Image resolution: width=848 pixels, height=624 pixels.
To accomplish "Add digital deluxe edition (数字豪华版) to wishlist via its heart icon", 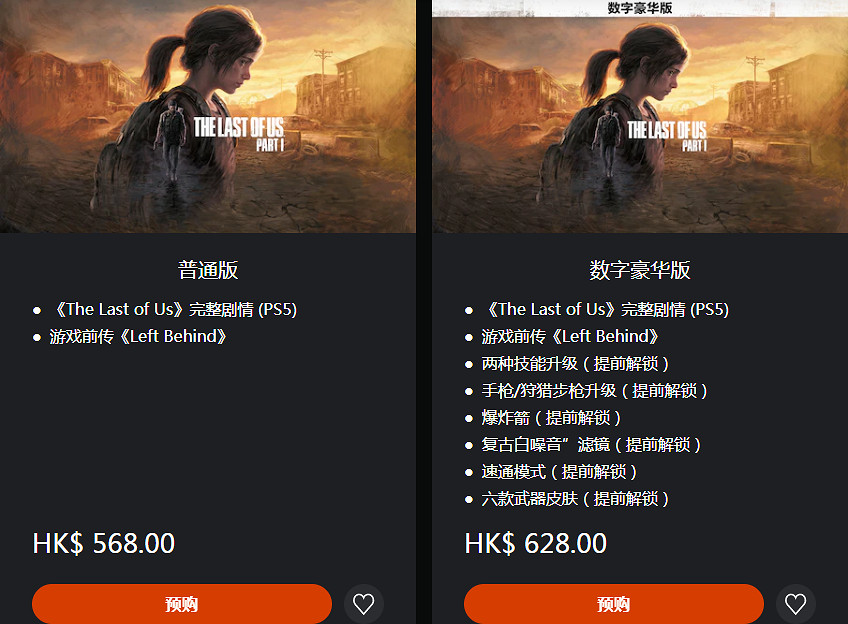I will (796, 604).
